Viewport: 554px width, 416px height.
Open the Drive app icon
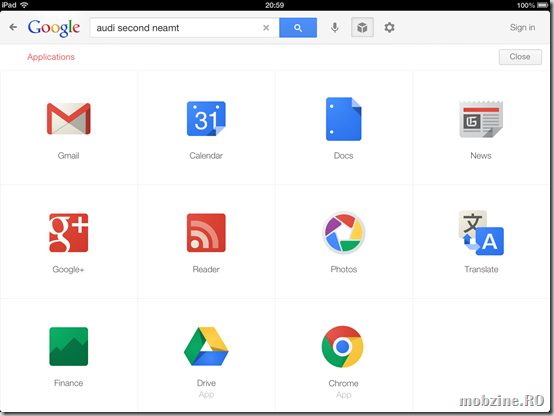[206, 346]
